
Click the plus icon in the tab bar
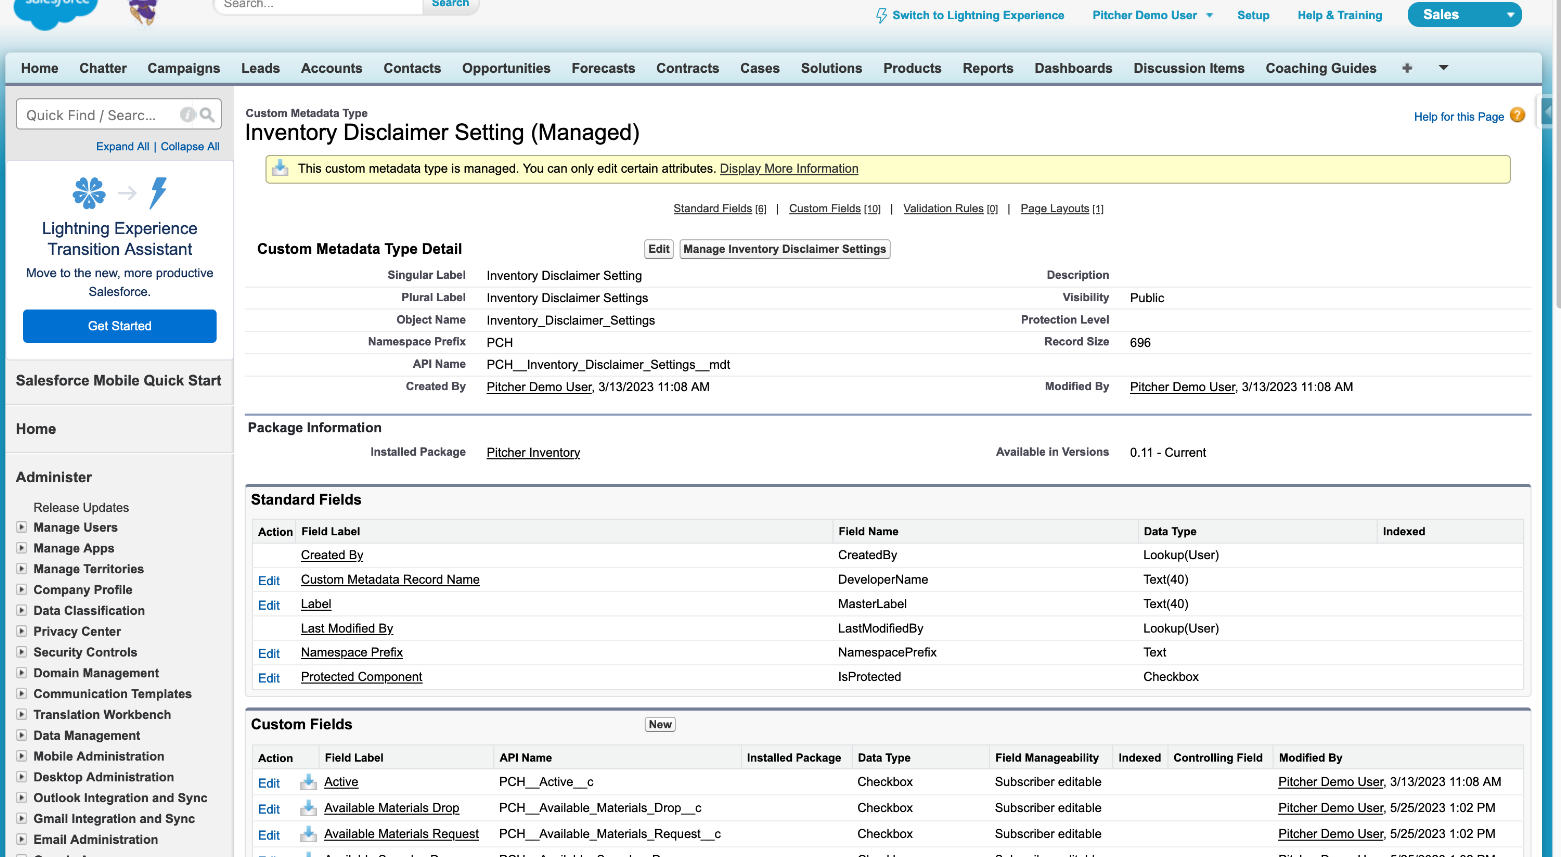[x=1407, y=68]
